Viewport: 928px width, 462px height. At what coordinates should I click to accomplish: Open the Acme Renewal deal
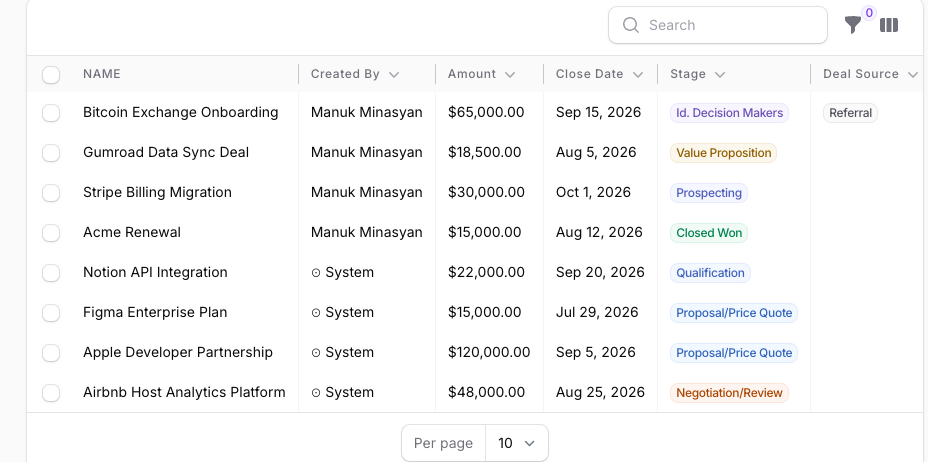[132, 232]
